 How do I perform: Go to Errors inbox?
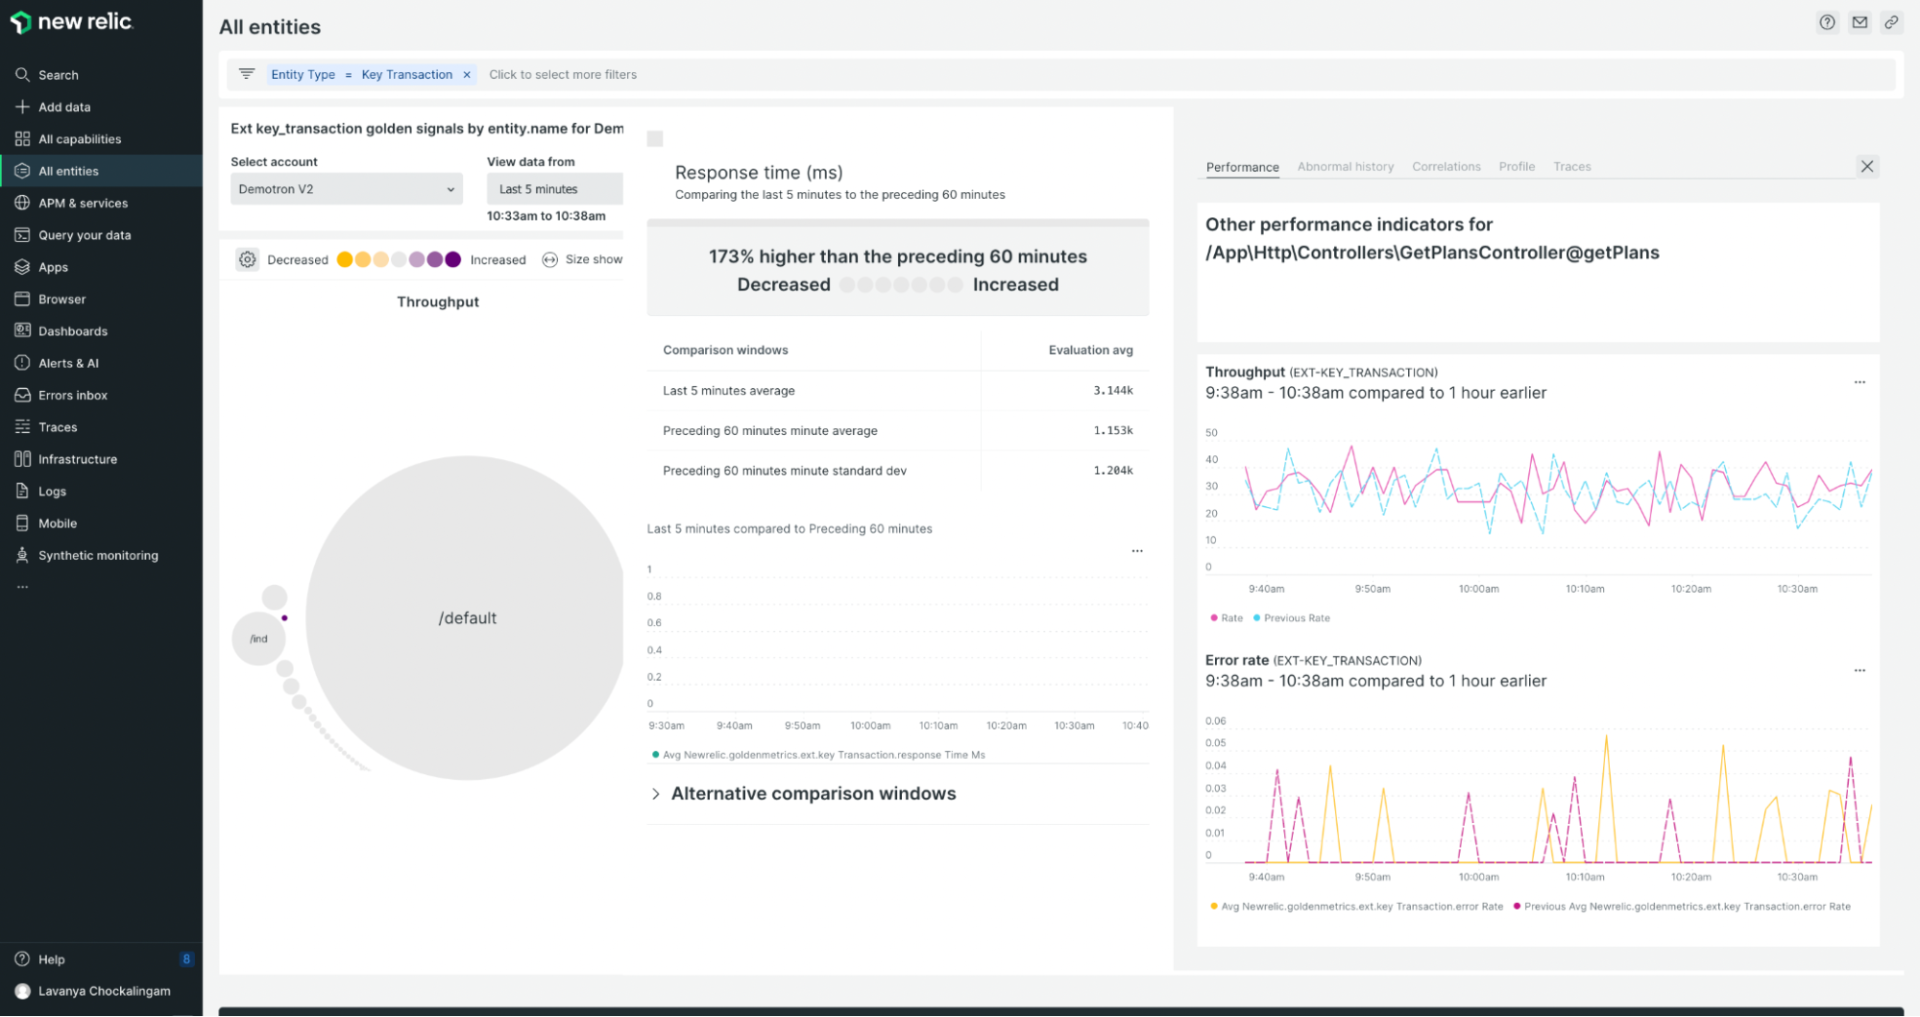72,395
